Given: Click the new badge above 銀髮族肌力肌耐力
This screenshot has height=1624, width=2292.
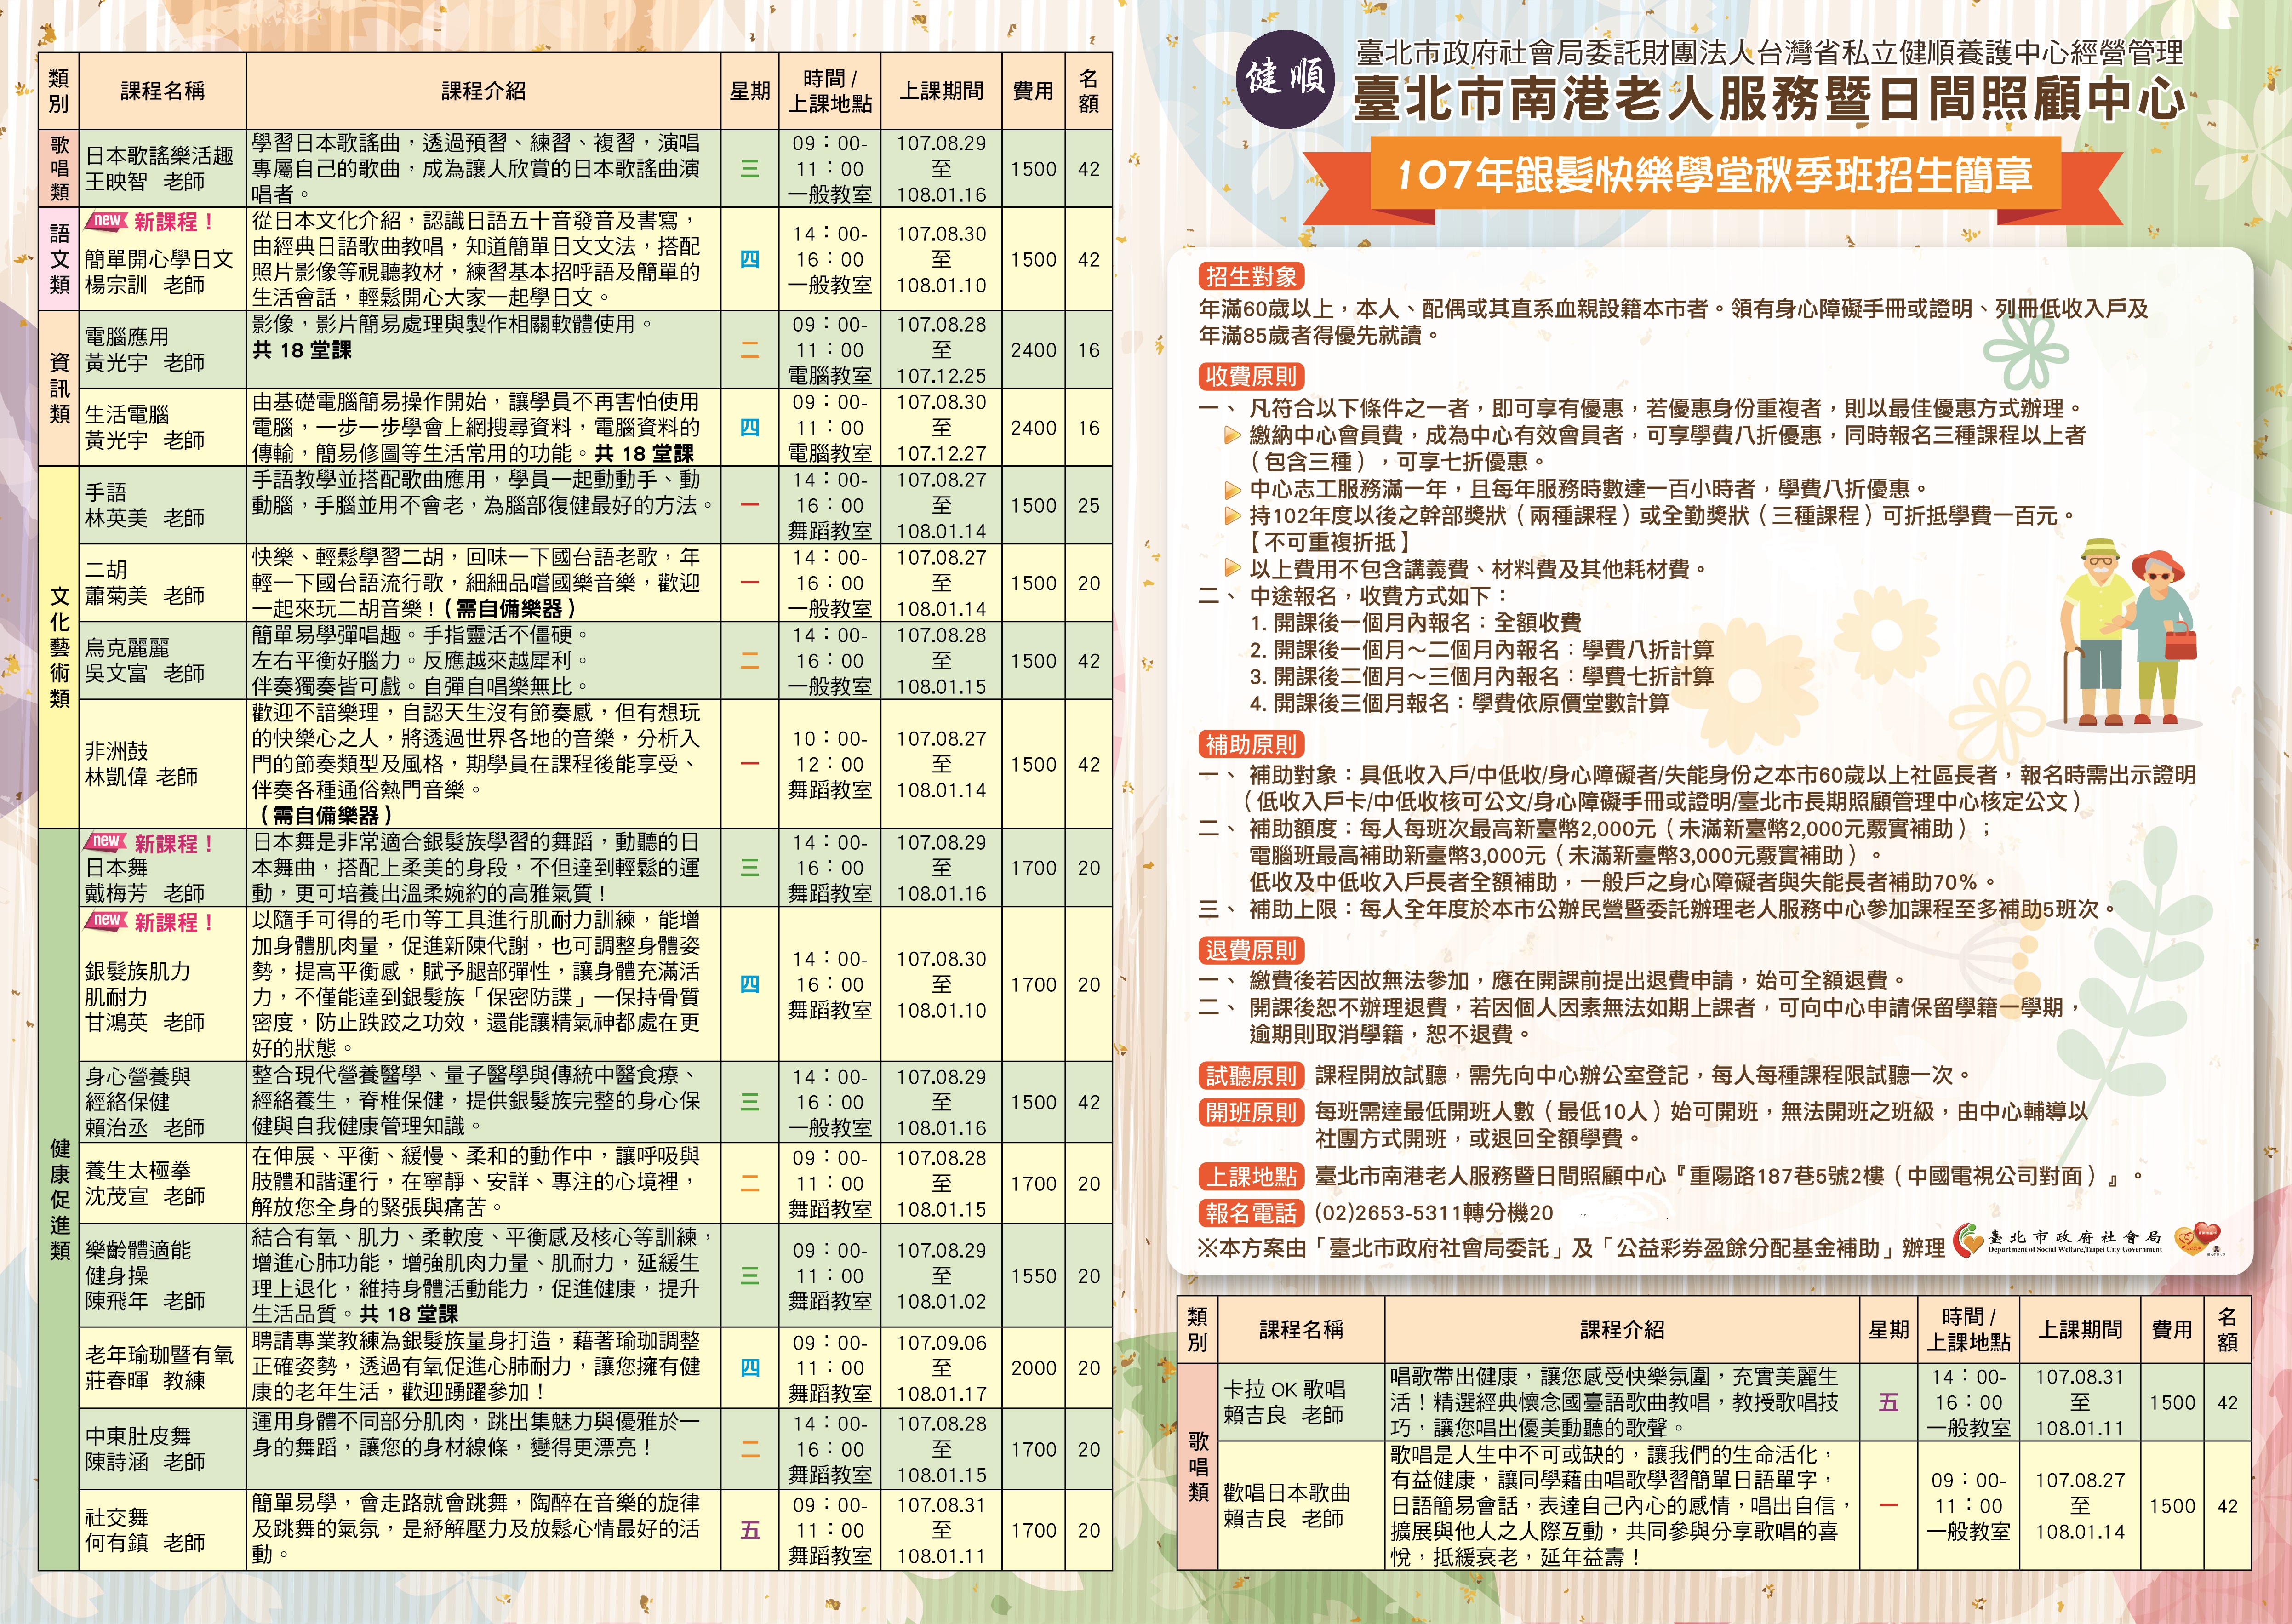Looking at the screenshot, I should tap(107, 920).
